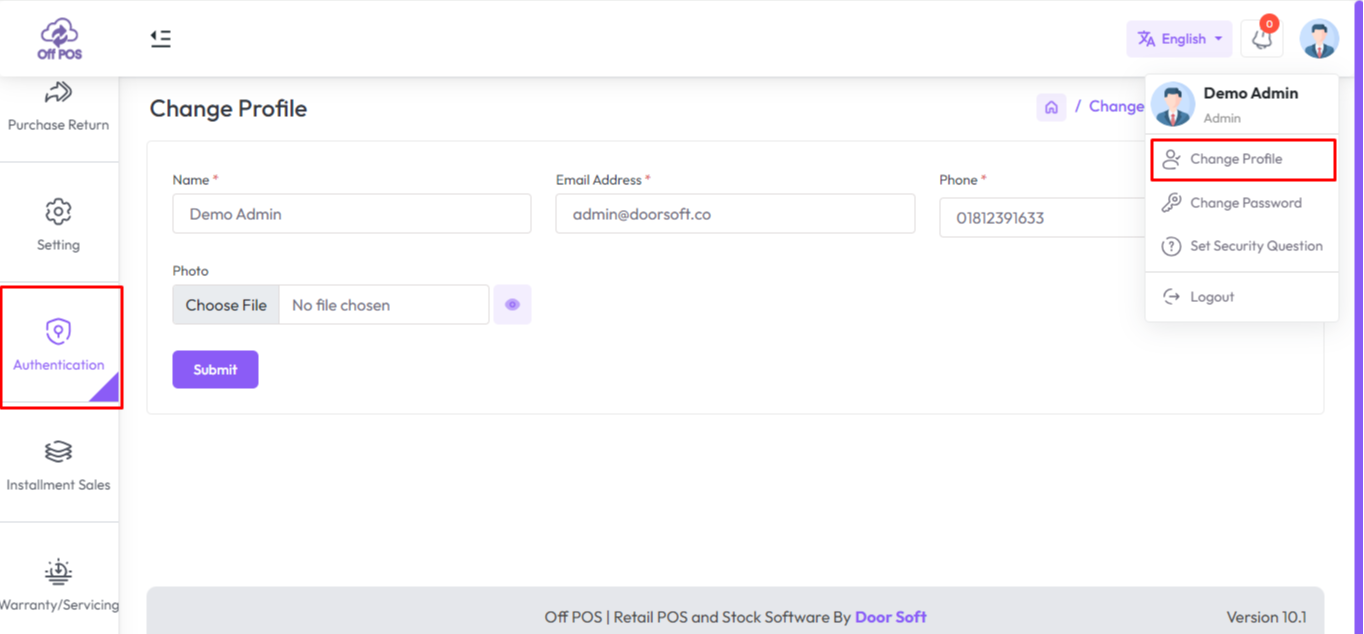The width and height of the screenshot is (1364, 634).
Task: Click the Choose File button
Action: (x=226, y=305)
